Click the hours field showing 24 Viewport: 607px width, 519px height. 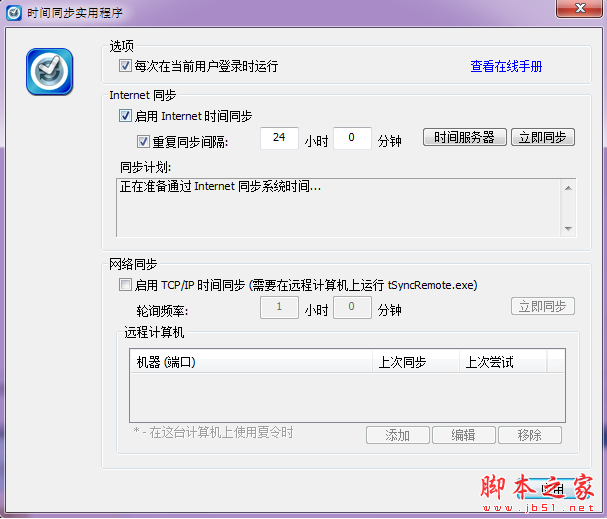279,138
